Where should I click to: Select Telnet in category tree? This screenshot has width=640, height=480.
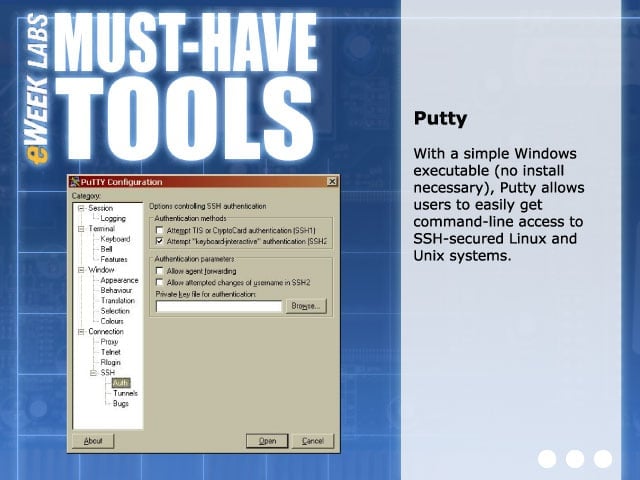[110, 352]
